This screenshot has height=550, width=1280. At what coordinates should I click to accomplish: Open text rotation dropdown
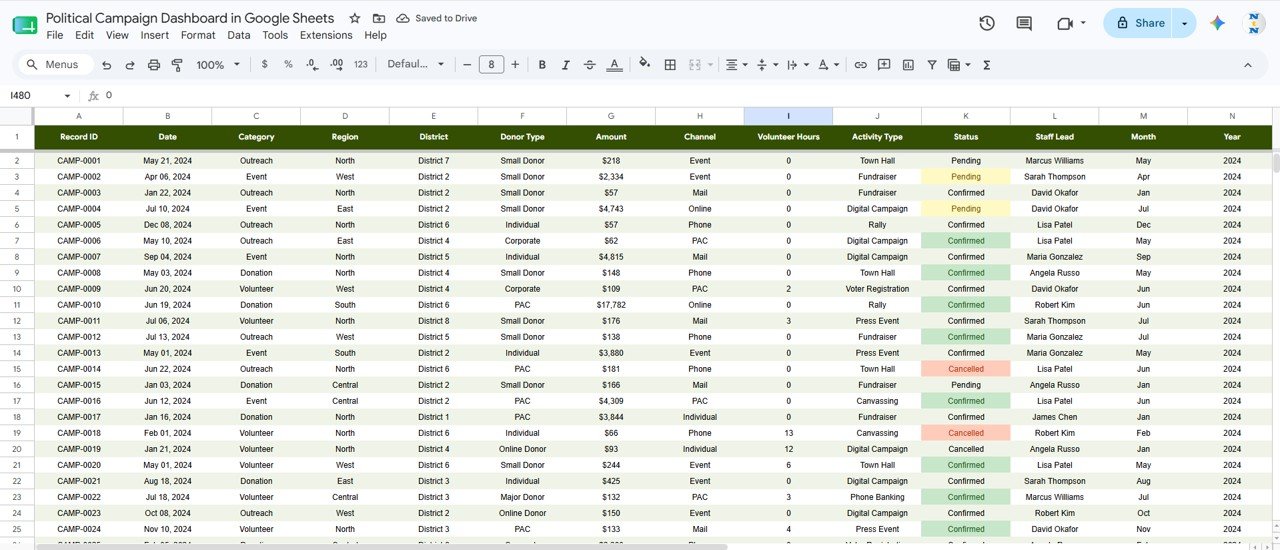pyautogui.click(x=829, y=65)
